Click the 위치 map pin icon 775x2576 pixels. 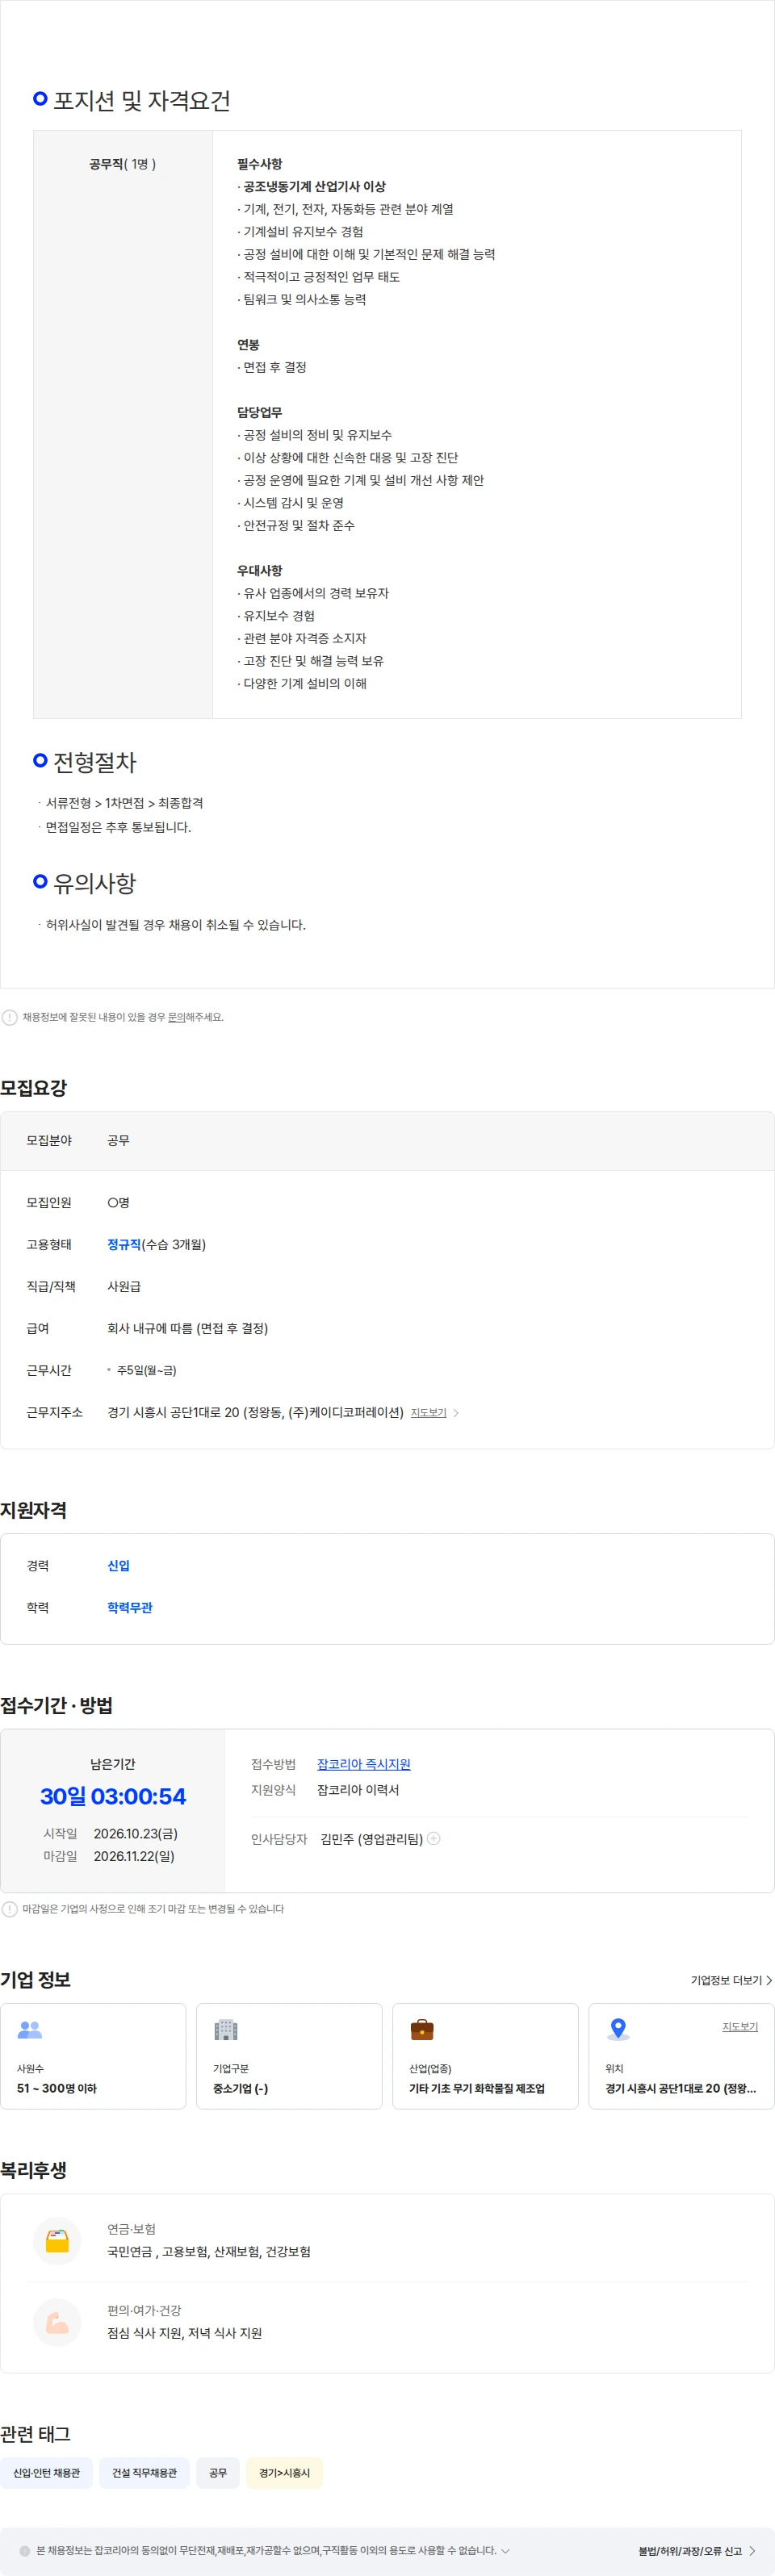618,2029
